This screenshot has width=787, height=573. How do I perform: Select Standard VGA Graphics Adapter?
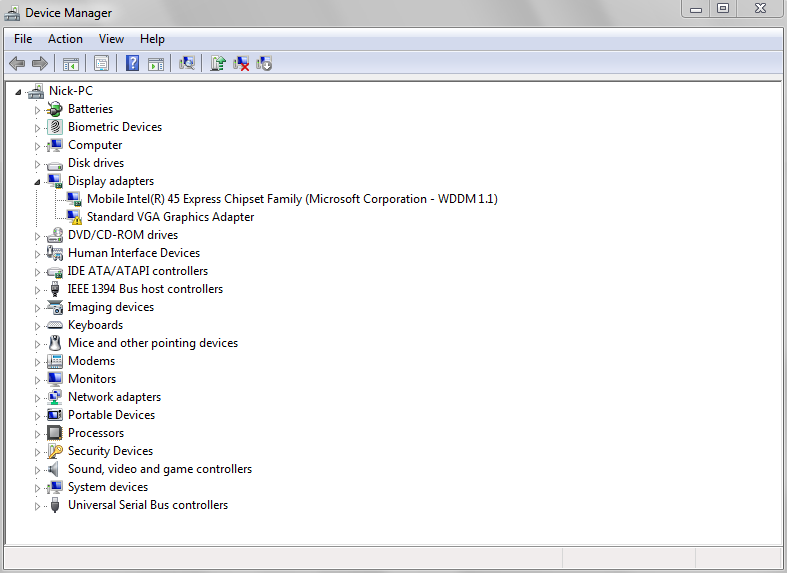tap(171, 217)
